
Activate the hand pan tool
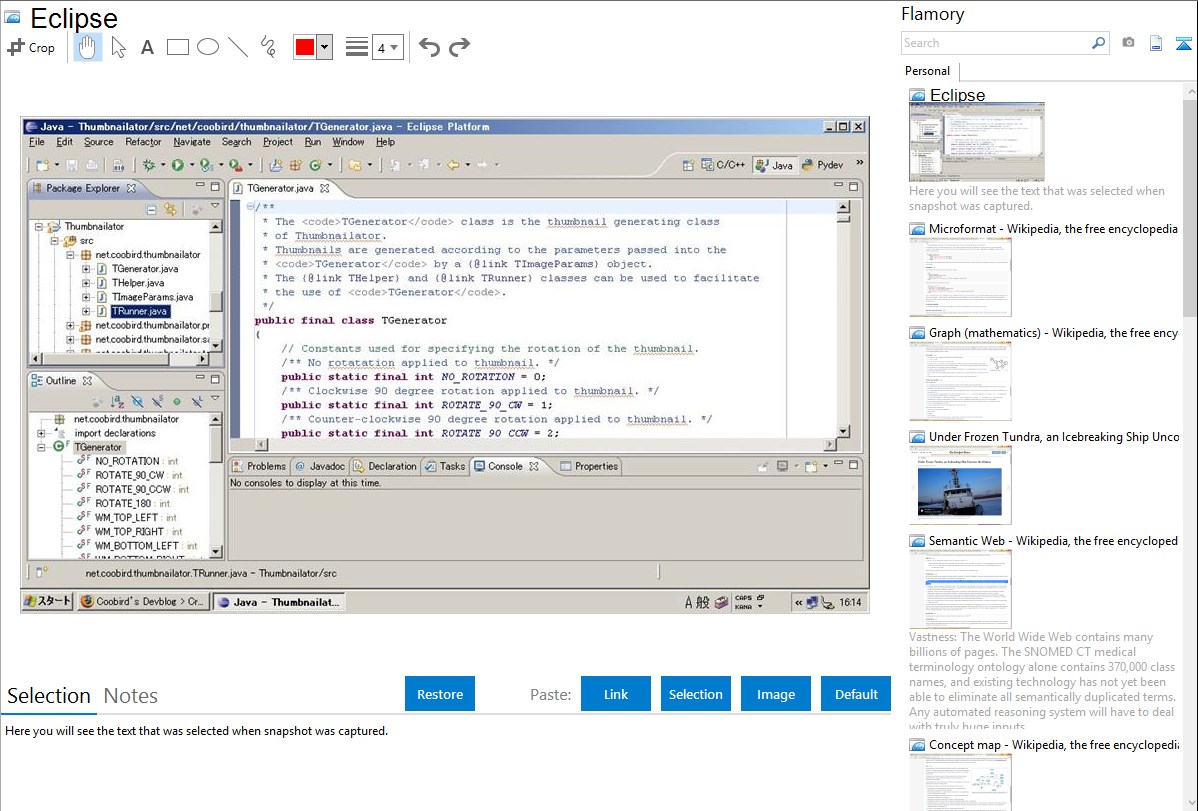(88, 47)
